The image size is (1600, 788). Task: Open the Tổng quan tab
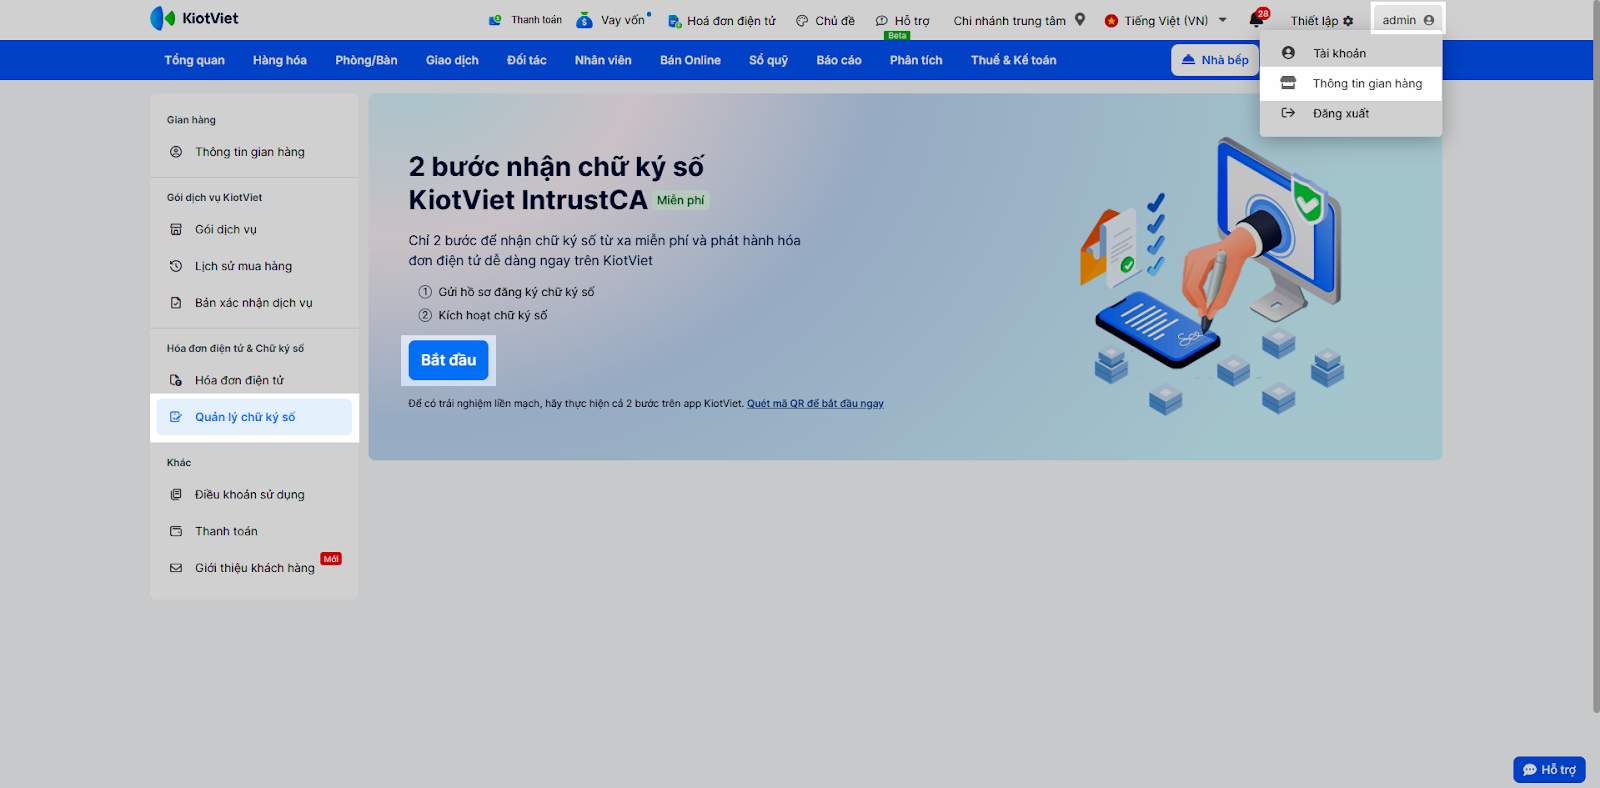coord(194,60)
